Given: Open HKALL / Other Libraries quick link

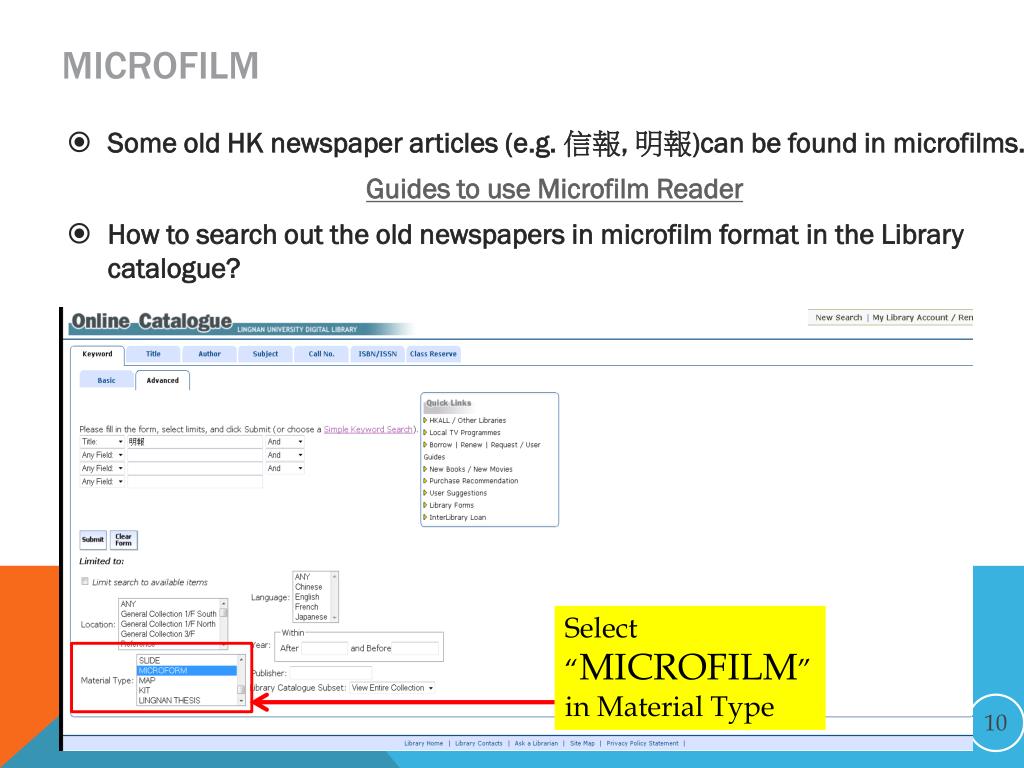Looking at the screenshot, I should [x=468, y=421].
